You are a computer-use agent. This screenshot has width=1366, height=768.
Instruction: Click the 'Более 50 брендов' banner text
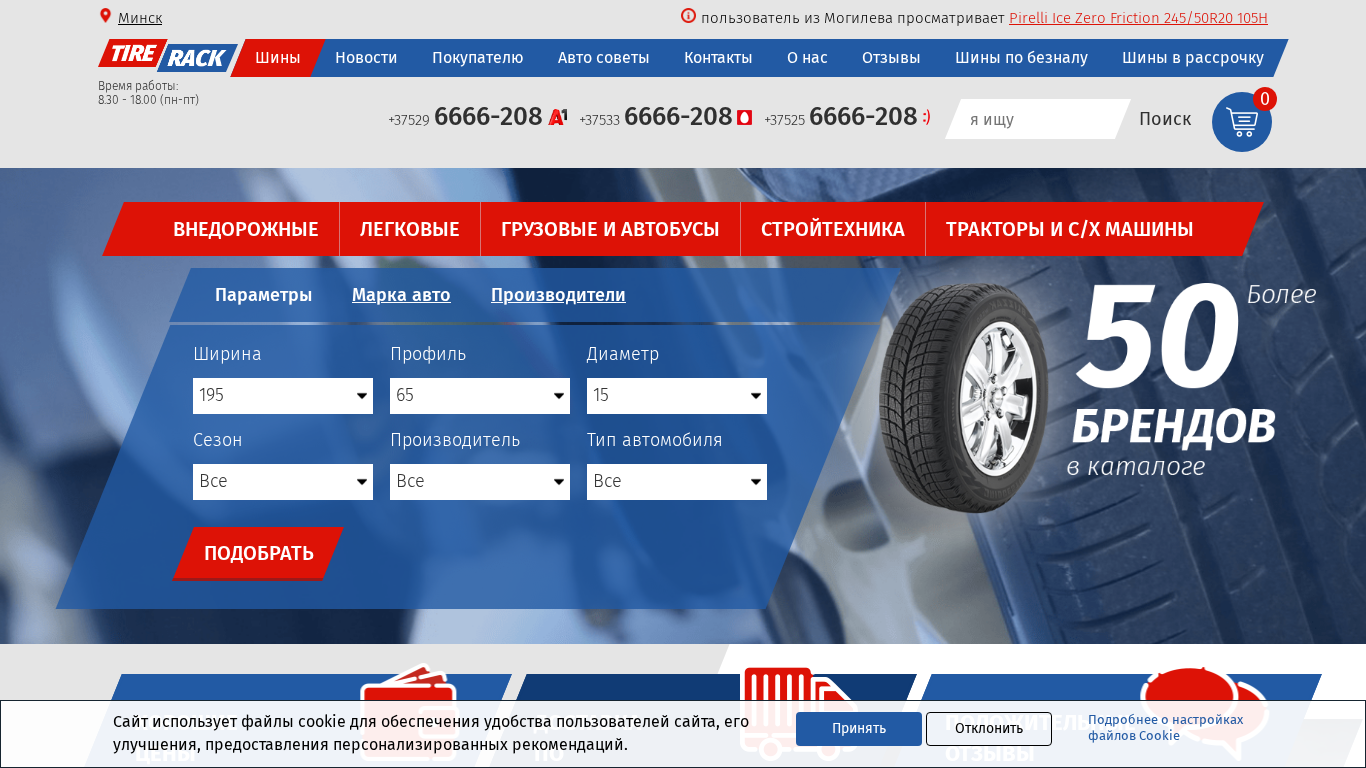tap(1190, 380)
